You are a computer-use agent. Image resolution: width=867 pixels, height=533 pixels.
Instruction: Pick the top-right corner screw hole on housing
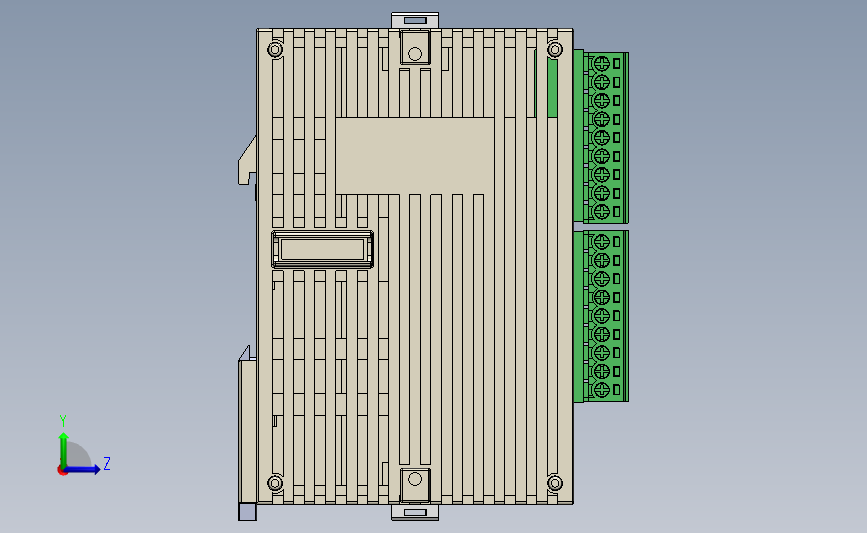(x=555, y=50)
